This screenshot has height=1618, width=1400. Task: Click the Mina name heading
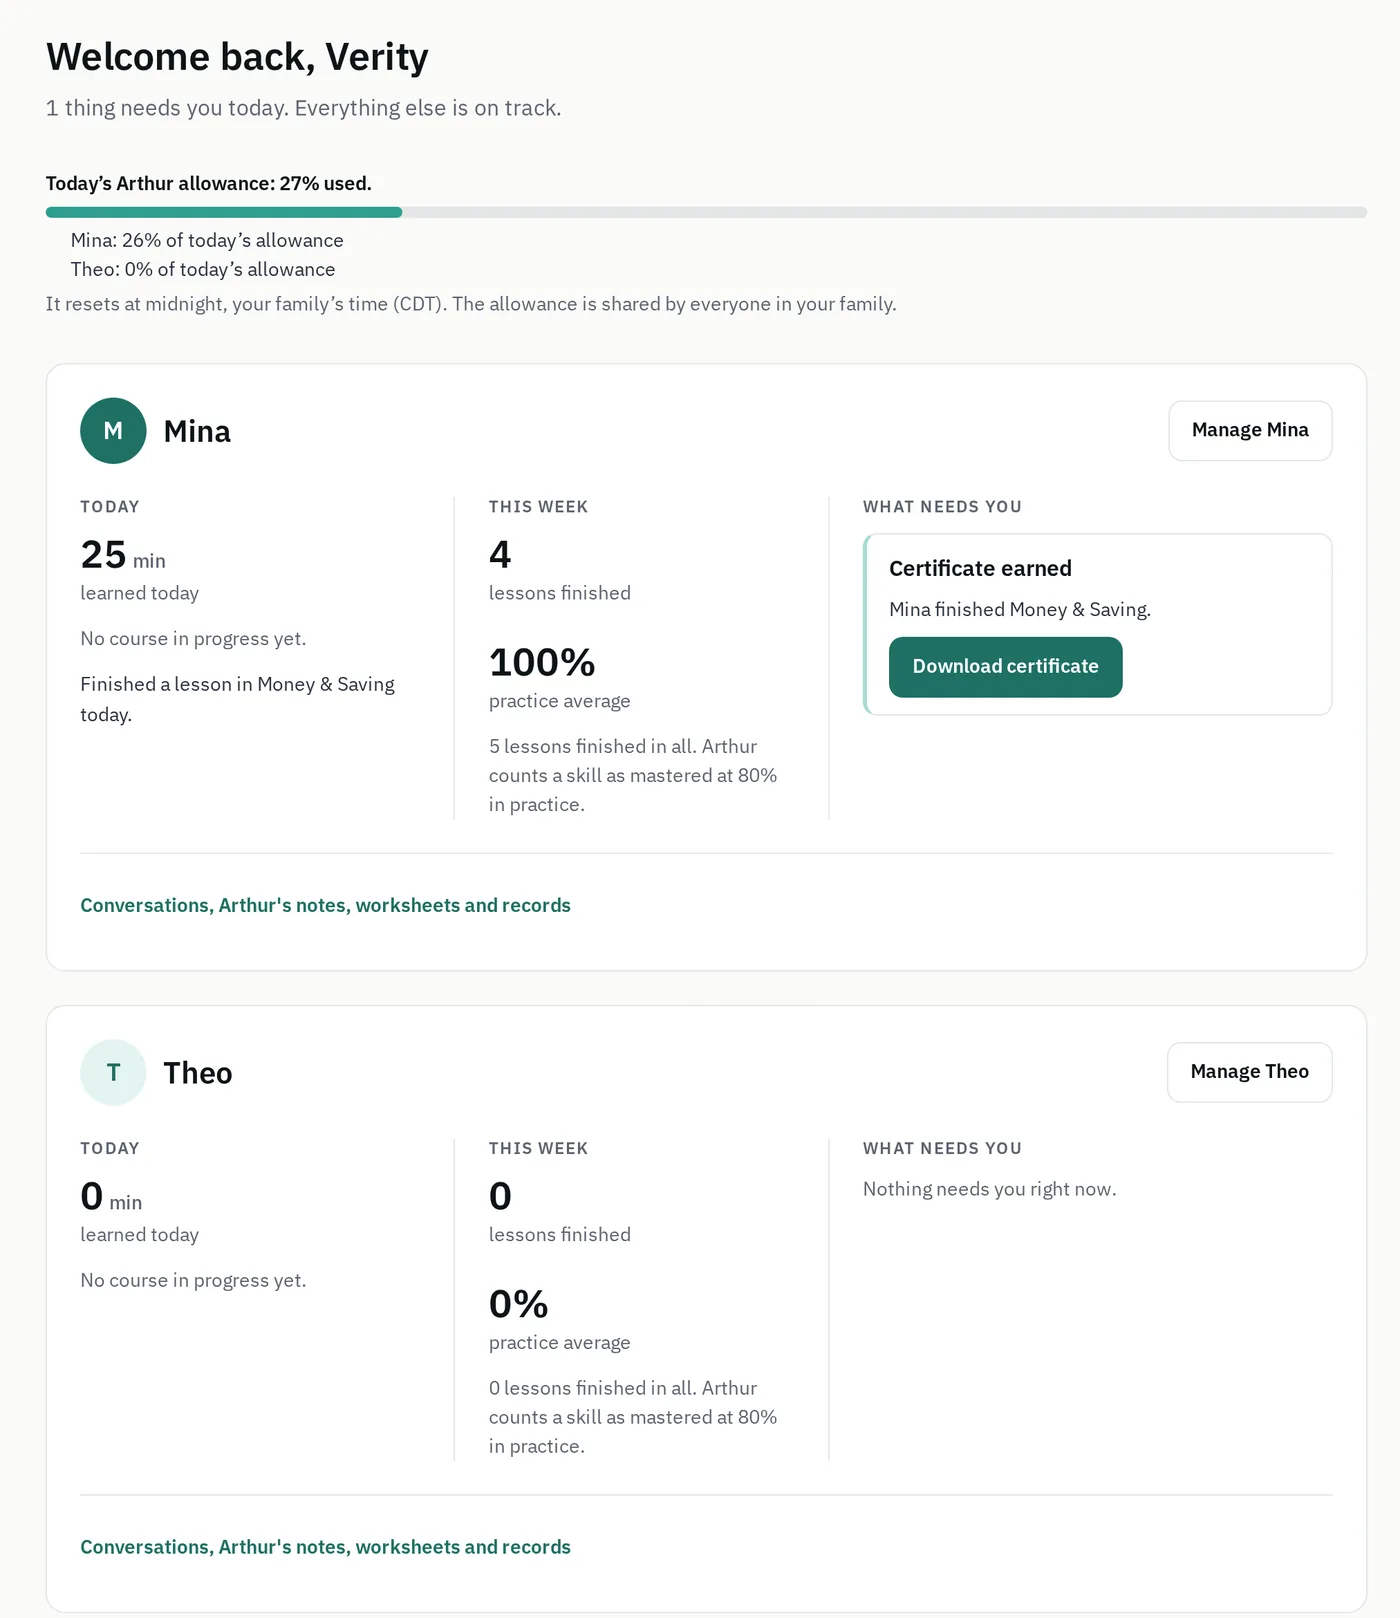point(197,431)
